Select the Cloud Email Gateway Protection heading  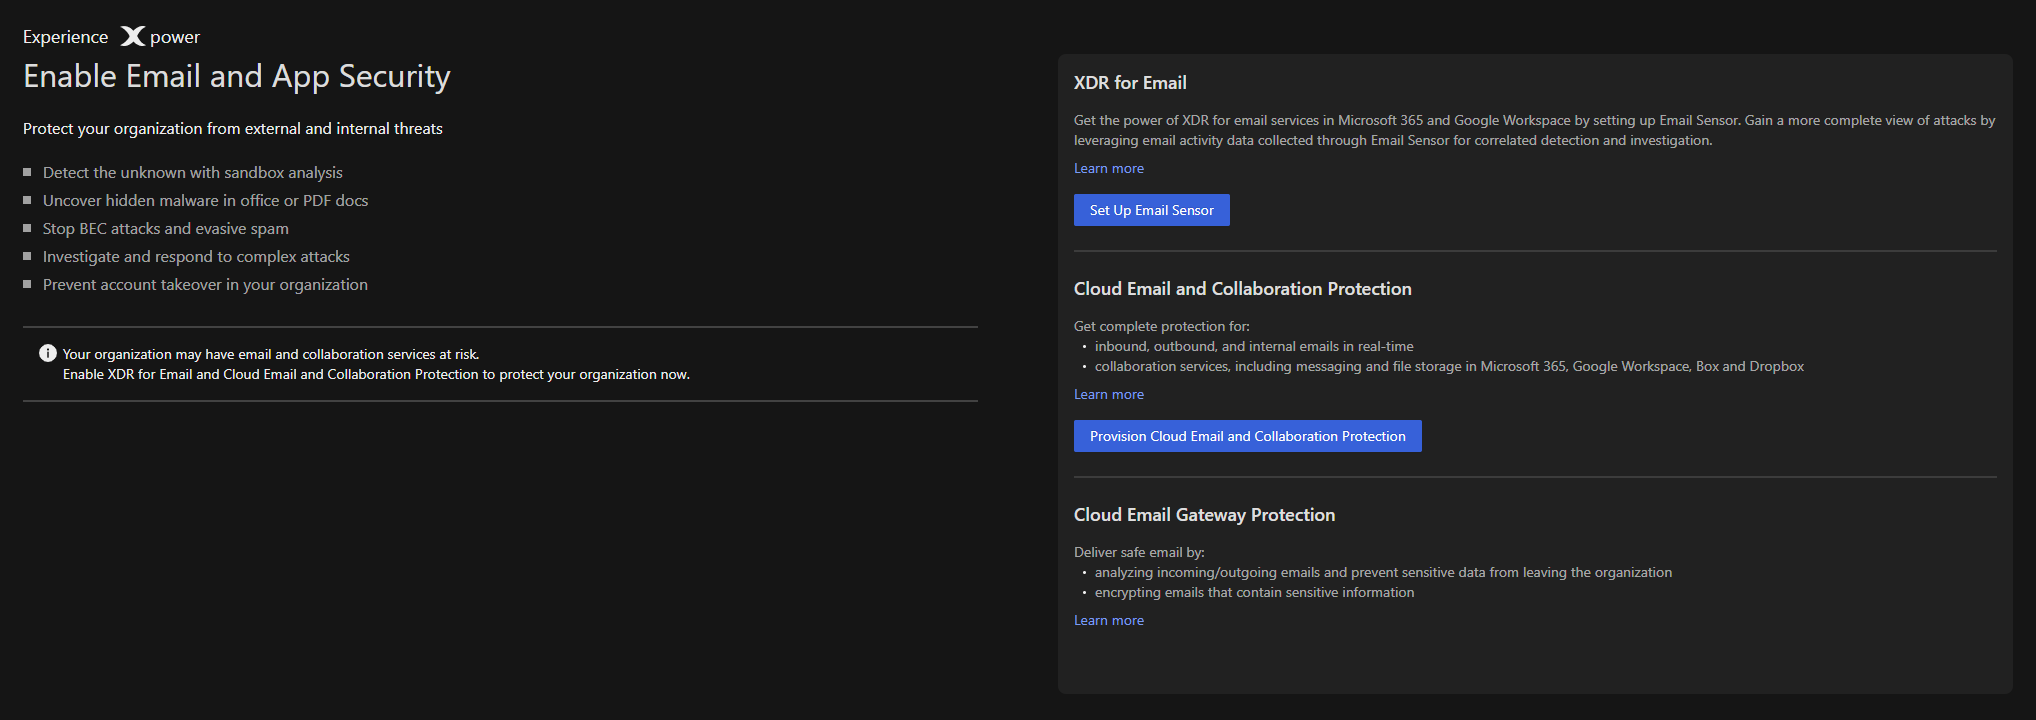[x=1204, y=515]
